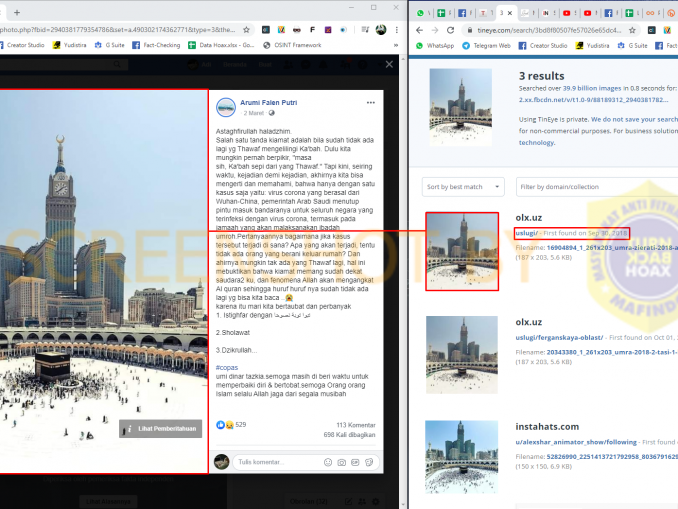
Task: Open Data Hoax.xlsx bookmark
Action: point(221,45)
